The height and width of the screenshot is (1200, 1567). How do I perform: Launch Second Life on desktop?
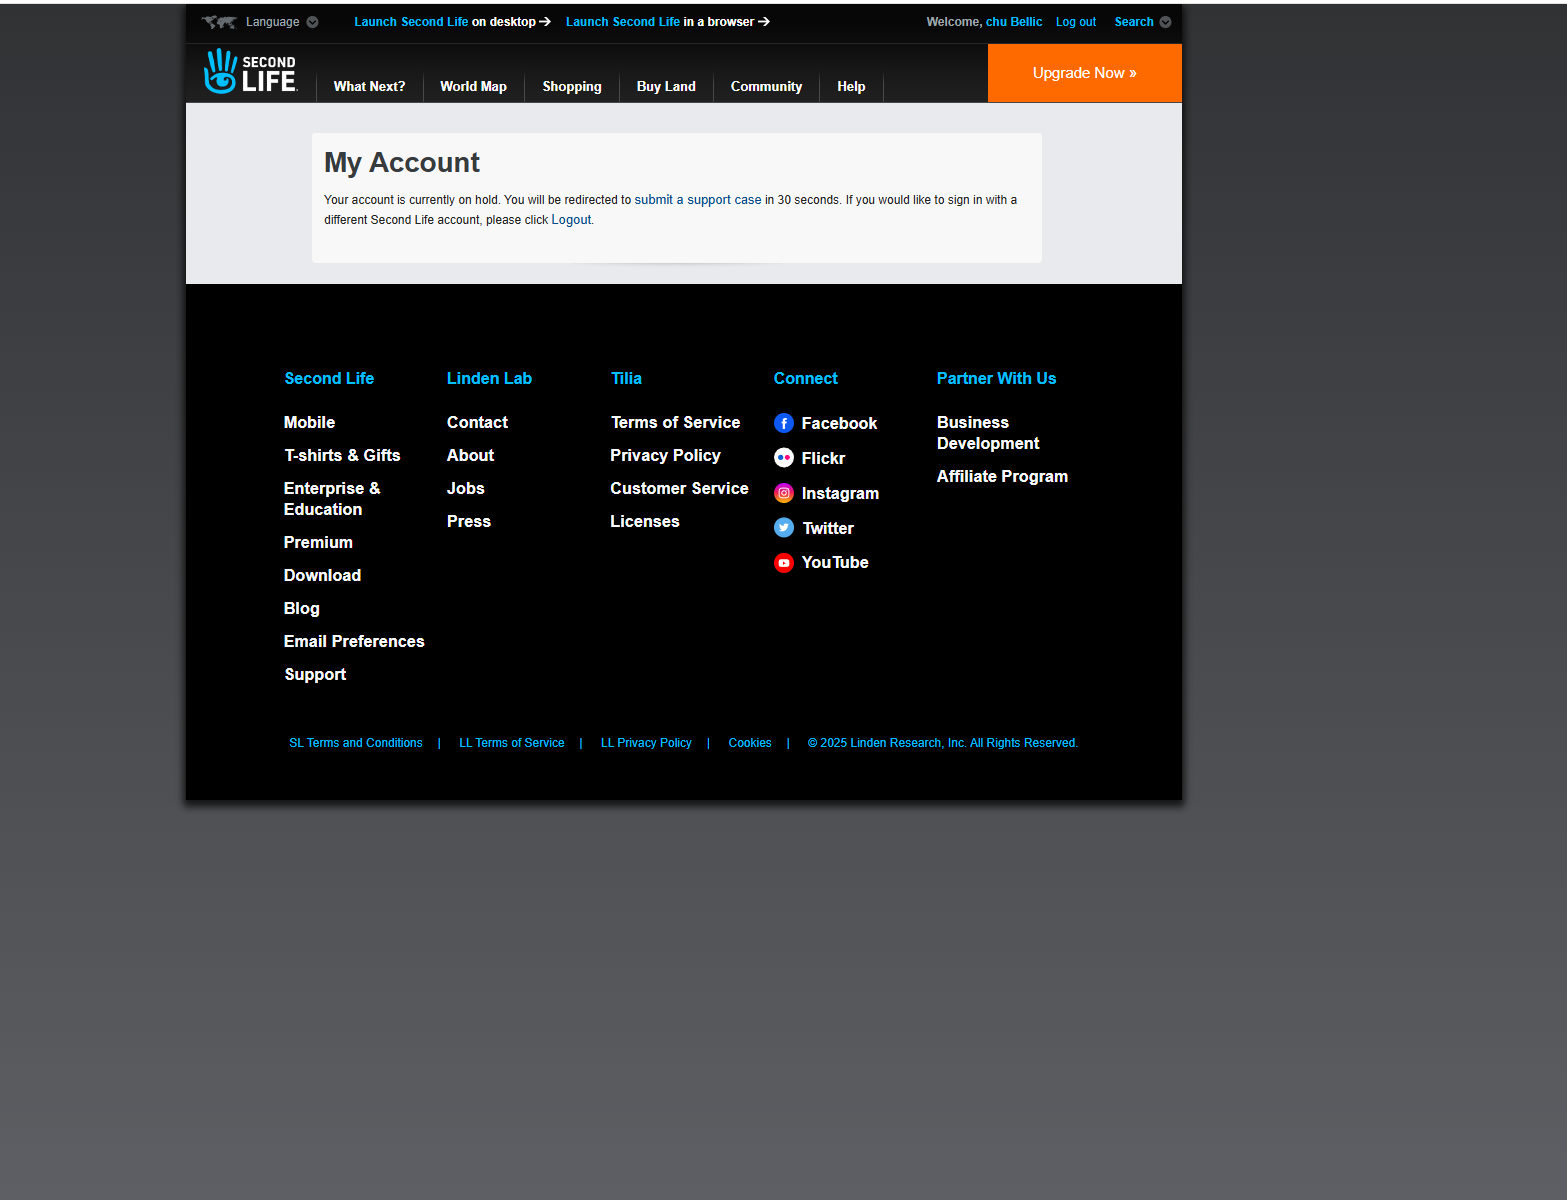point(453,22)
